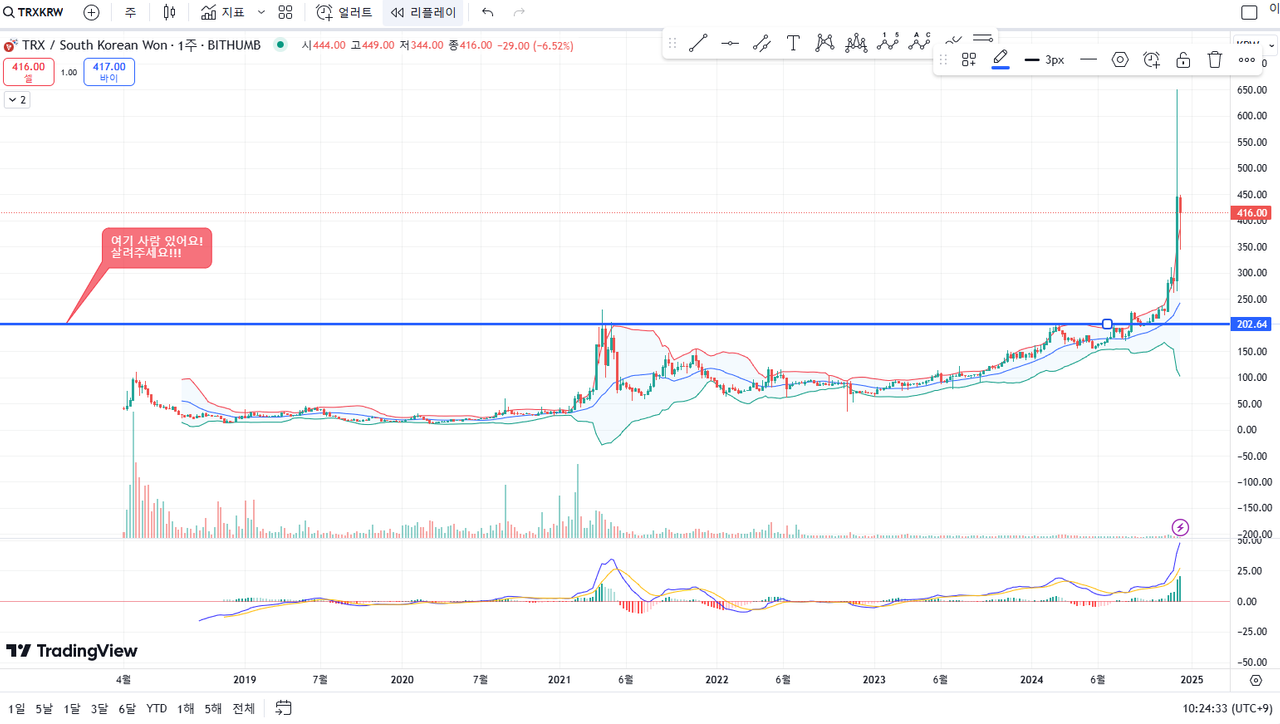
Task: Select the horizontal line tool
Action: click(x=730, y=43)
